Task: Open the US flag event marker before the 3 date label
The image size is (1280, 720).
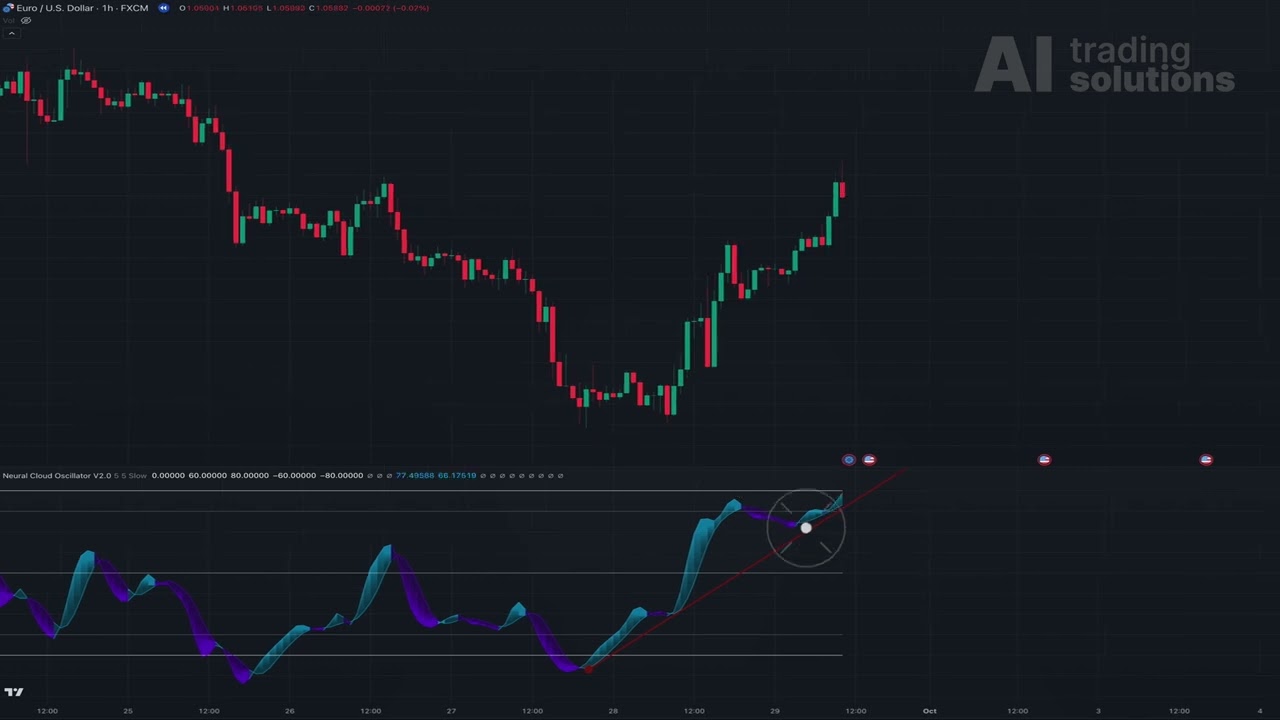Action: (1044, 460)
